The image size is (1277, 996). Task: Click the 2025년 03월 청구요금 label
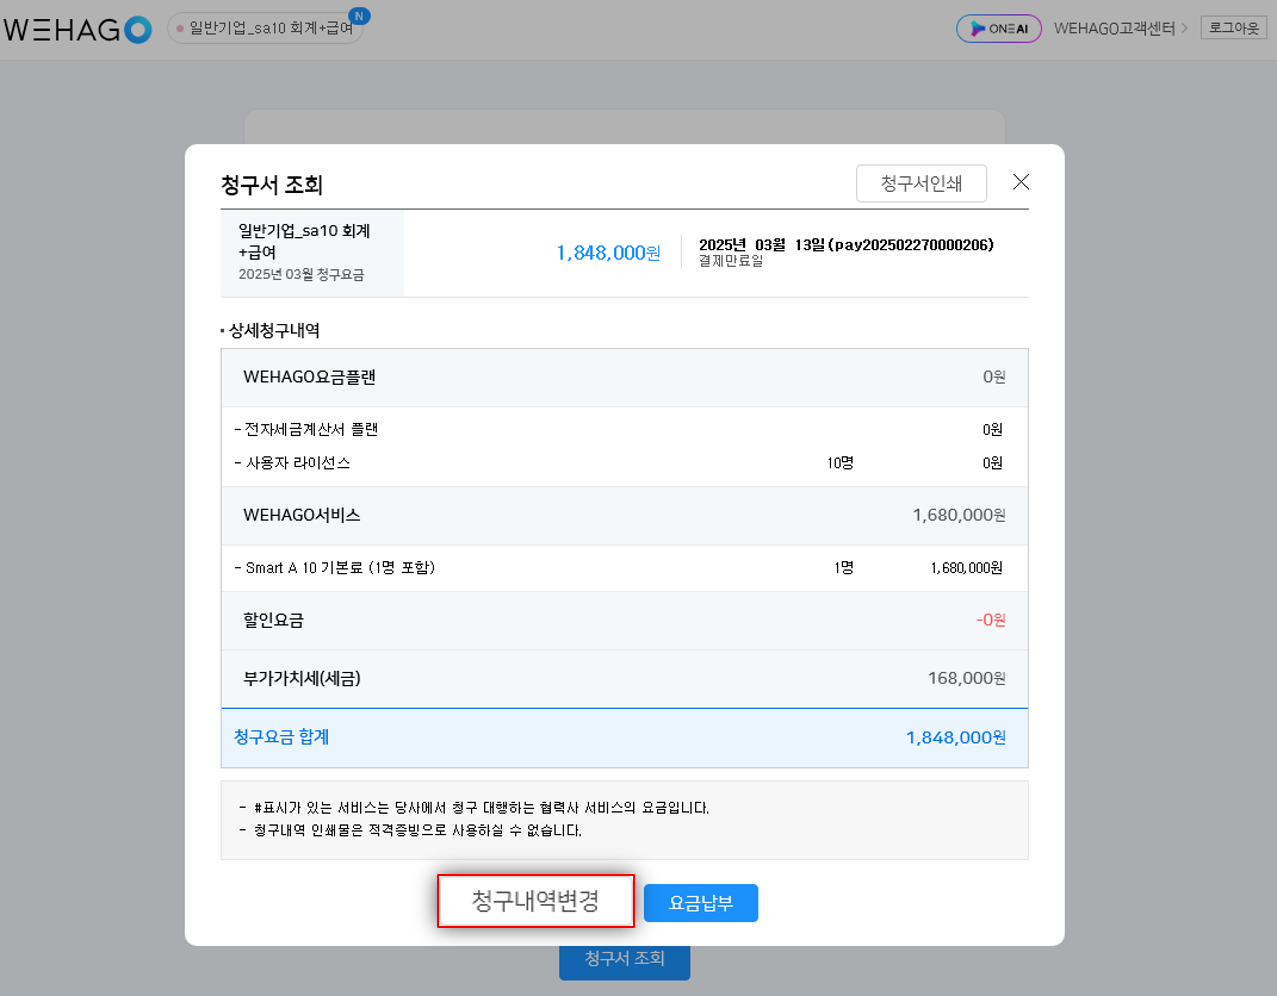click(x=301, y=274)
